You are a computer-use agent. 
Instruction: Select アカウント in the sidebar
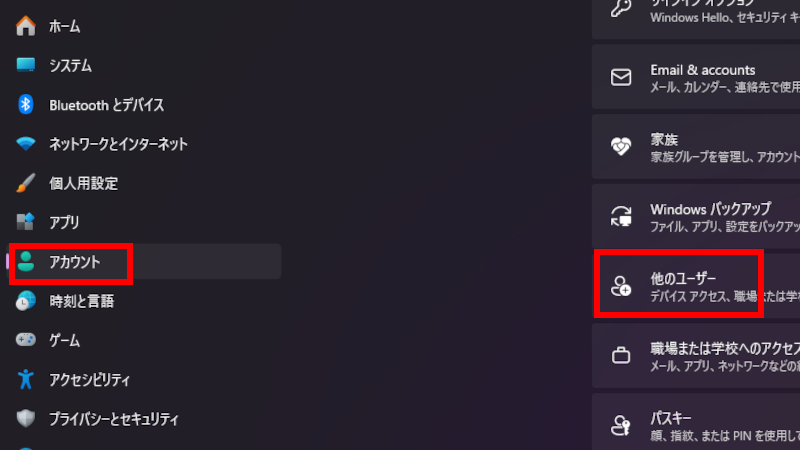[75, 262]
